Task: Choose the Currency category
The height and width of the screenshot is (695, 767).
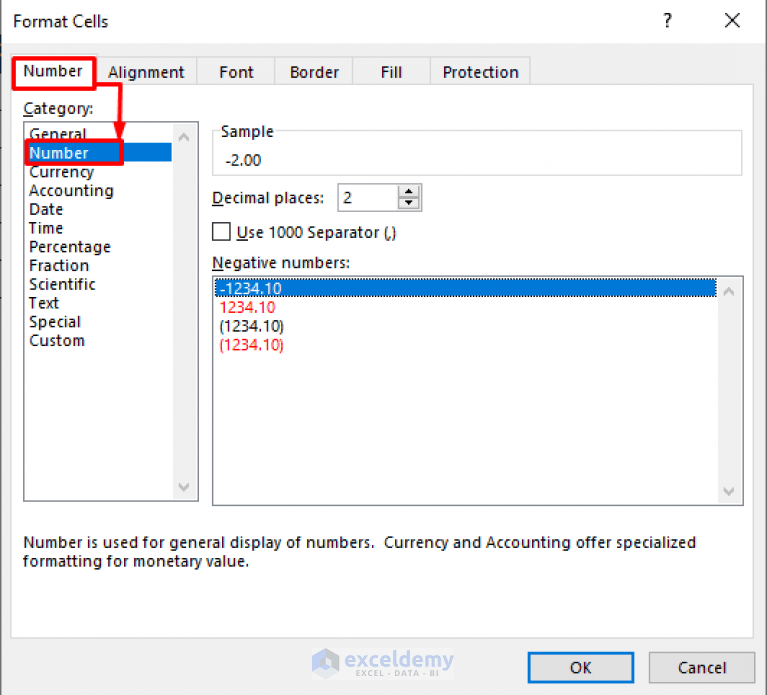Action: click(x=98, y=172)
